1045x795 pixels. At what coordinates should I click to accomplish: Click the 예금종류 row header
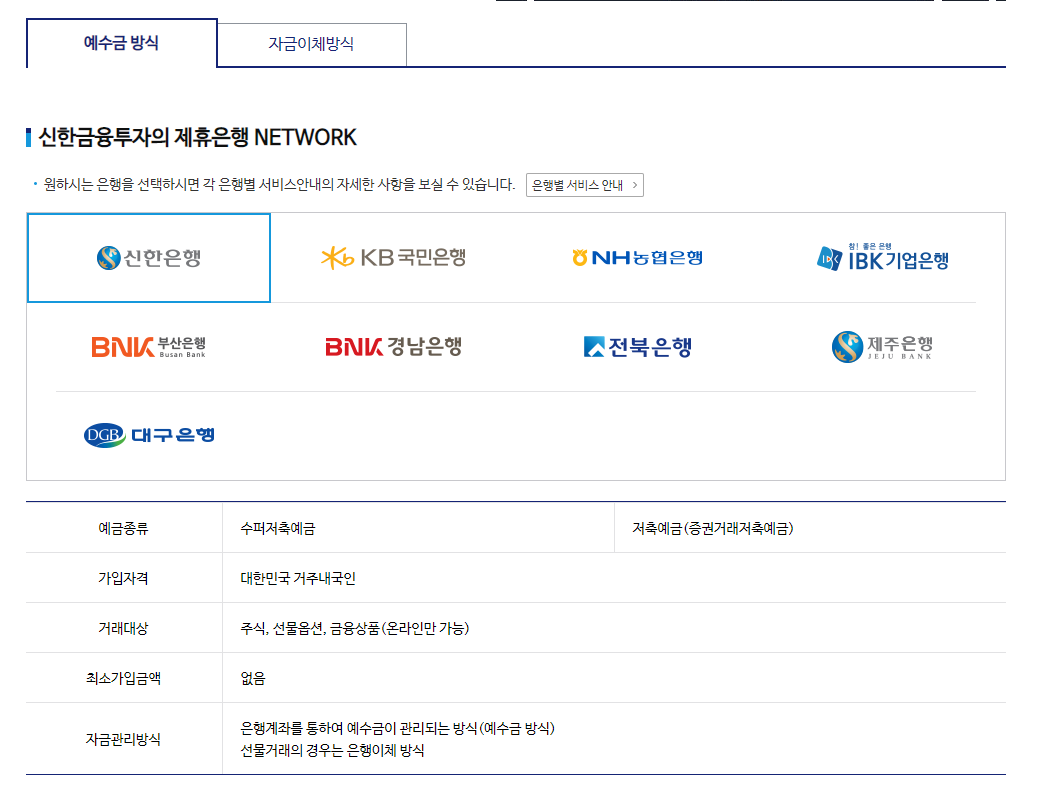point(124,528)
